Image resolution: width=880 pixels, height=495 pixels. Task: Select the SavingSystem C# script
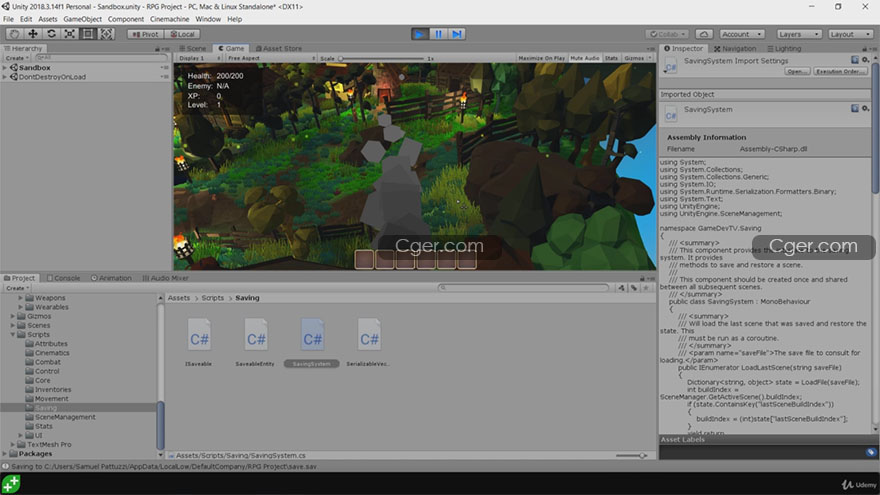(x=312, y=334)
